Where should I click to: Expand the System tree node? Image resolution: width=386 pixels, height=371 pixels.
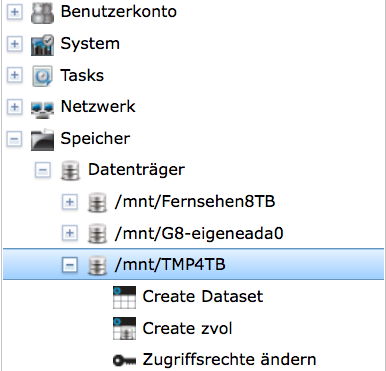pyautogui.click(x=14, y=44)
